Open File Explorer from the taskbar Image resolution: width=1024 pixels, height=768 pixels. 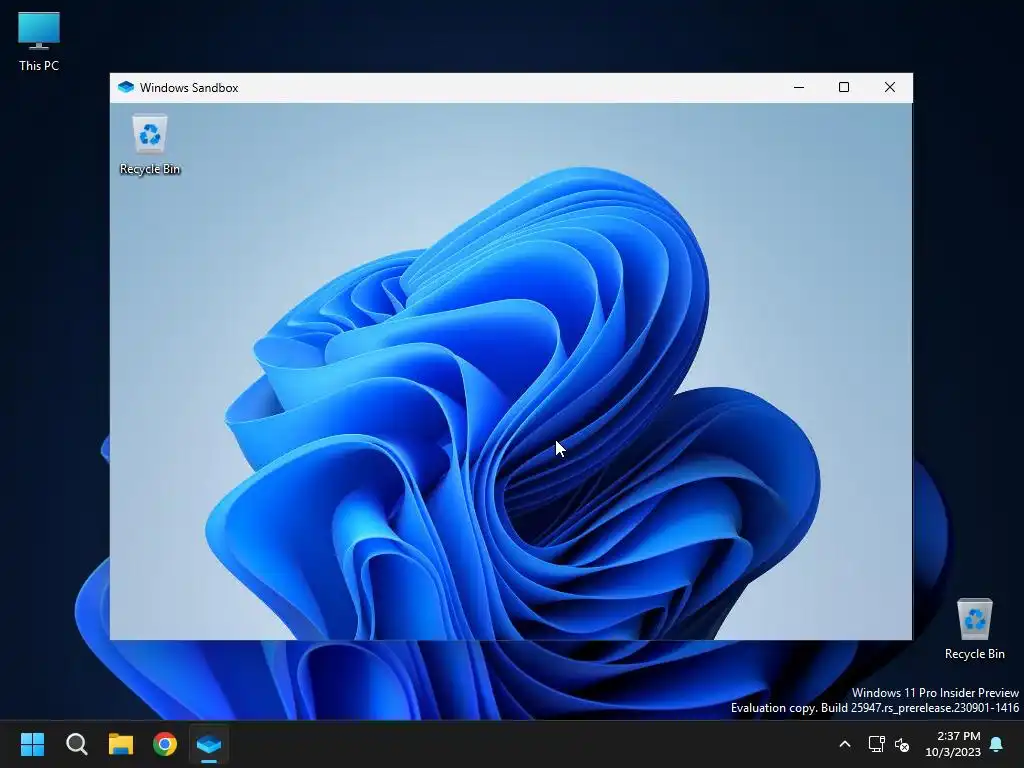pos(121,744)
